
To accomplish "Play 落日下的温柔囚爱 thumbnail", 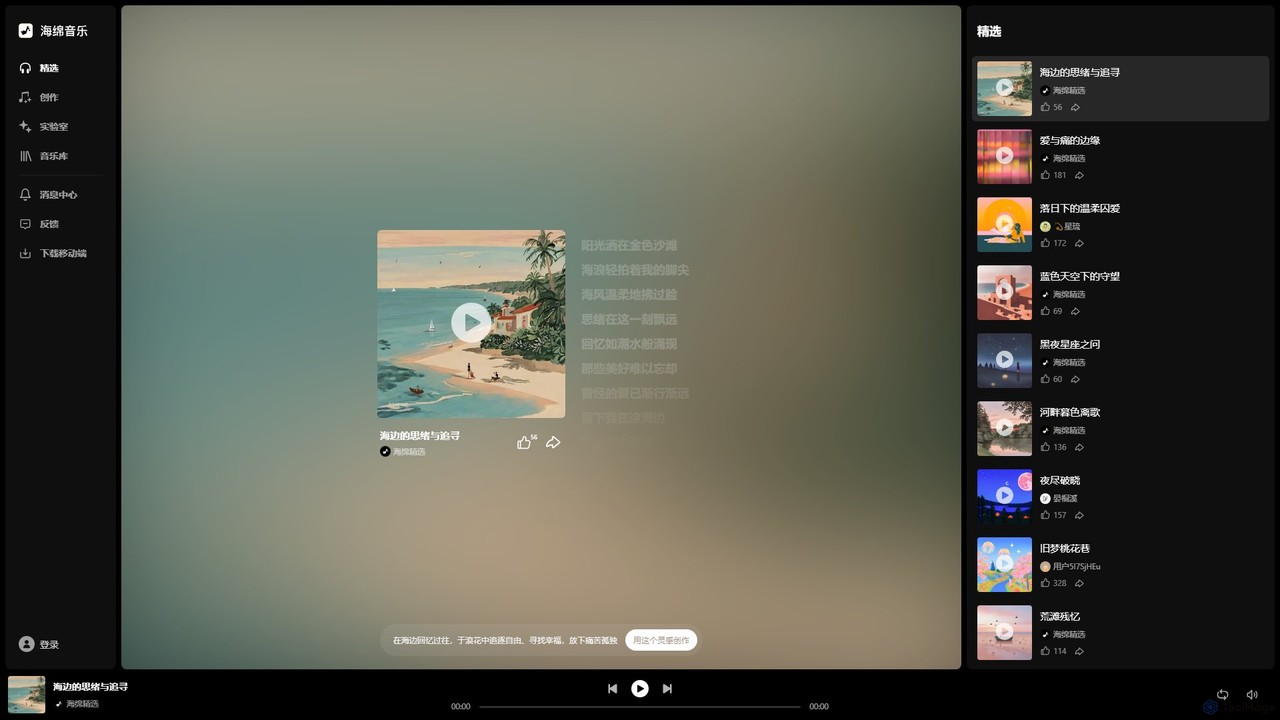I will click(x=1004, y=224).
